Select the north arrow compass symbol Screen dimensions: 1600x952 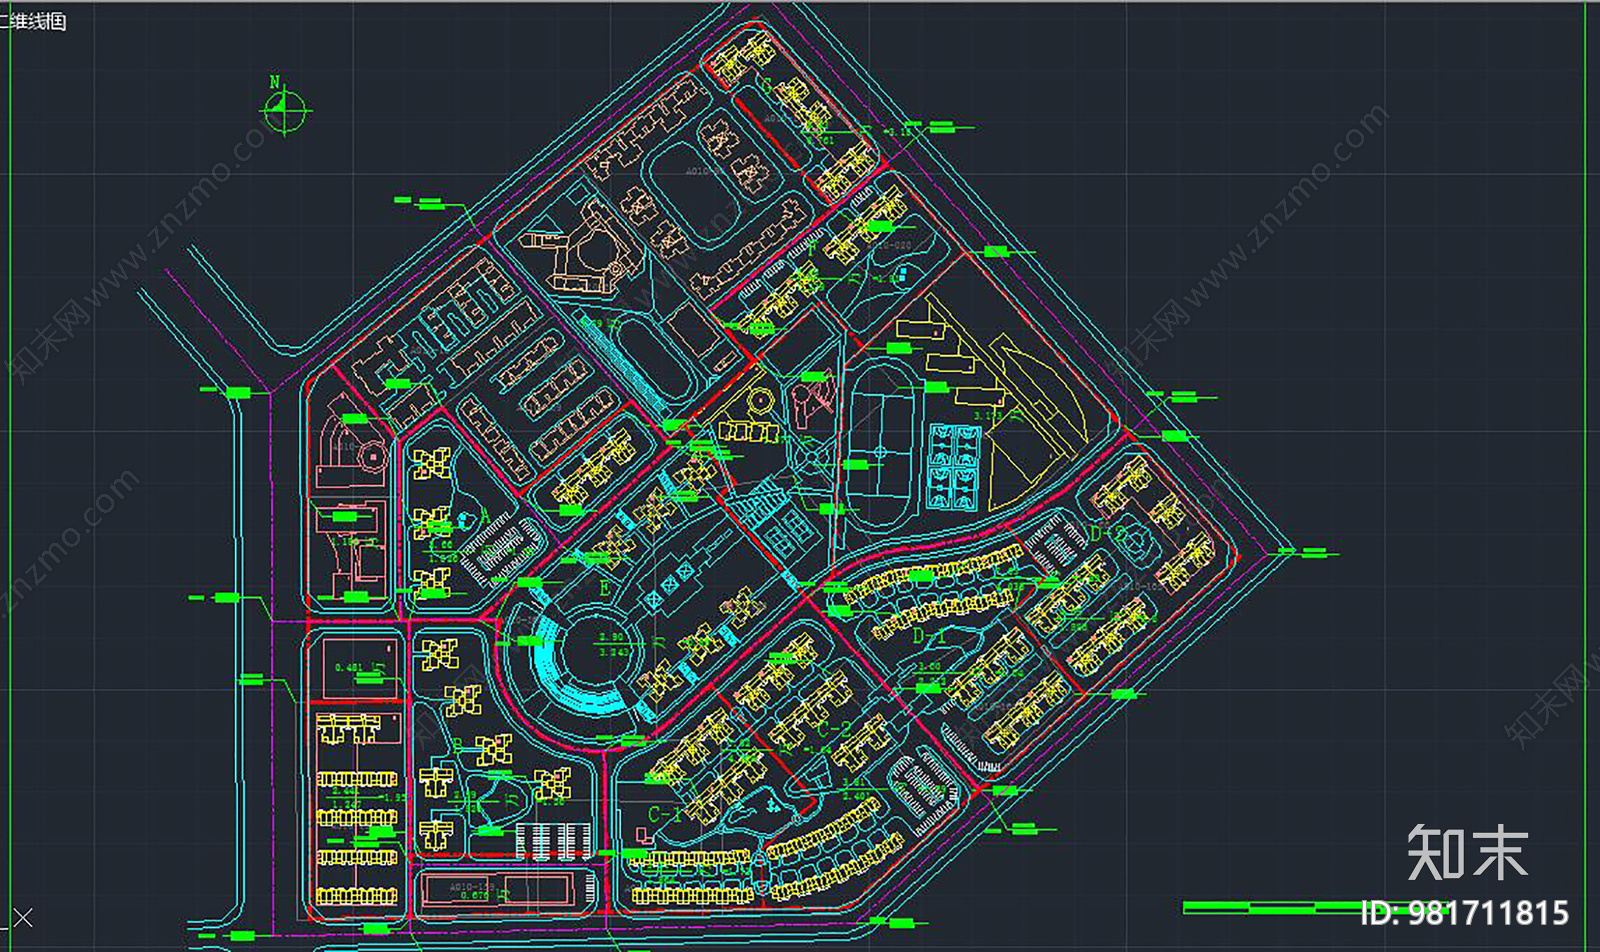tap(285, 107)
